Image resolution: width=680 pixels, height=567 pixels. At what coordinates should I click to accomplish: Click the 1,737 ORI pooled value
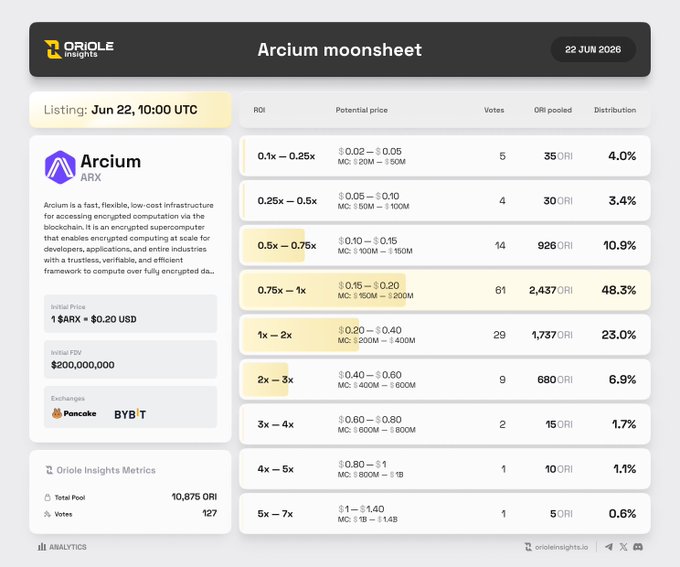(x=552, y=335)
